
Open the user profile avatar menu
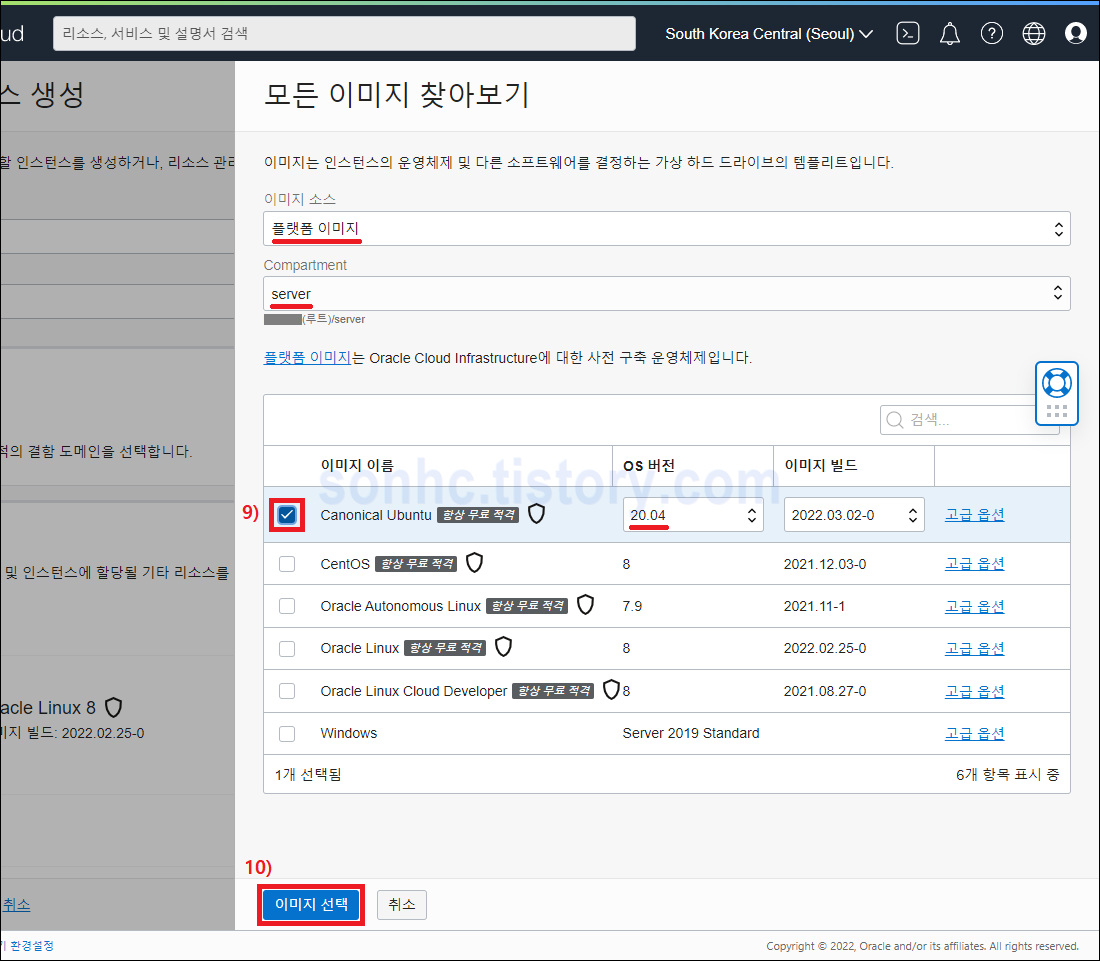(1075, 33)
